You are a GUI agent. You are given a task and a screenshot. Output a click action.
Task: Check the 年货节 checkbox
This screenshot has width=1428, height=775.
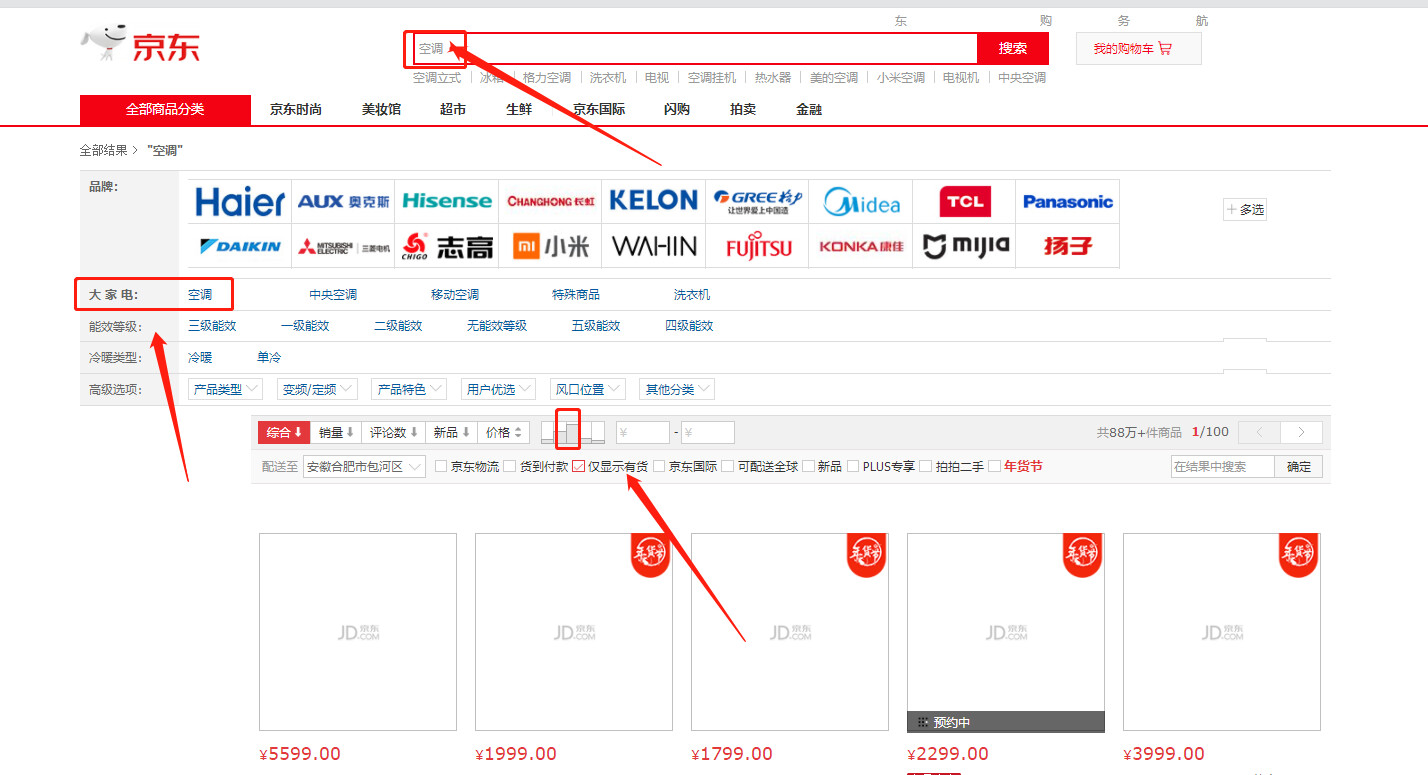[x=994, y=466]
